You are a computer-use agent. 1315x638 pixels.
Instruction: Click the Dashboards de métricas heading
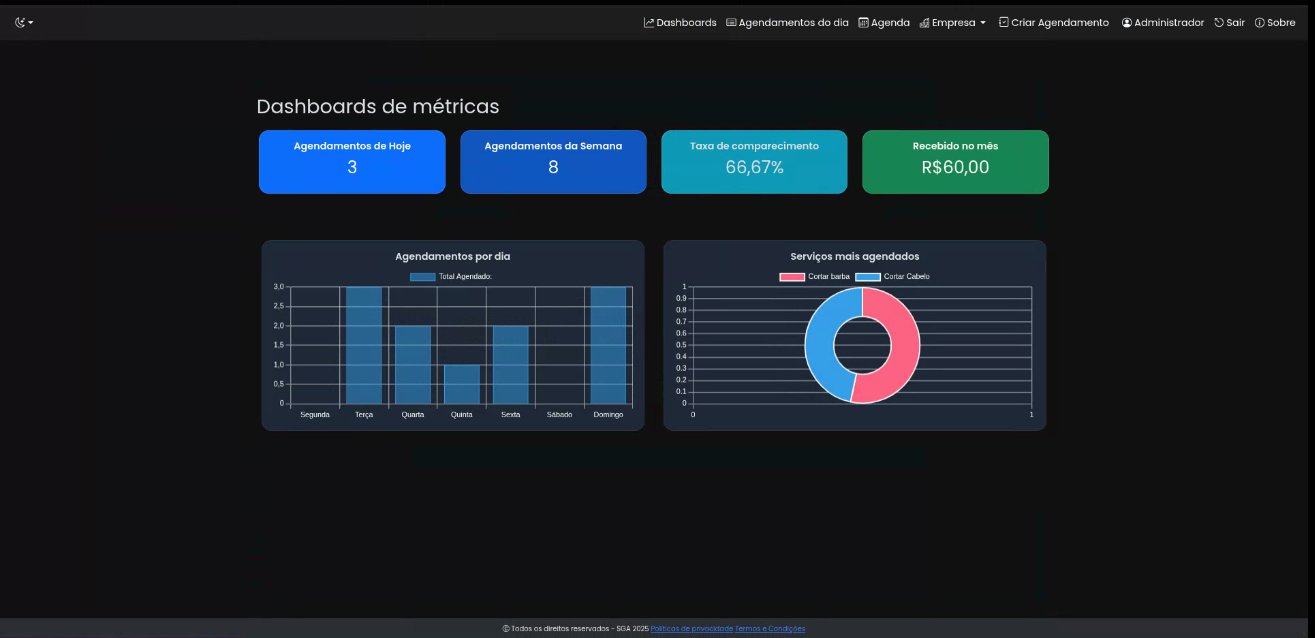click(x=378, y=106)
